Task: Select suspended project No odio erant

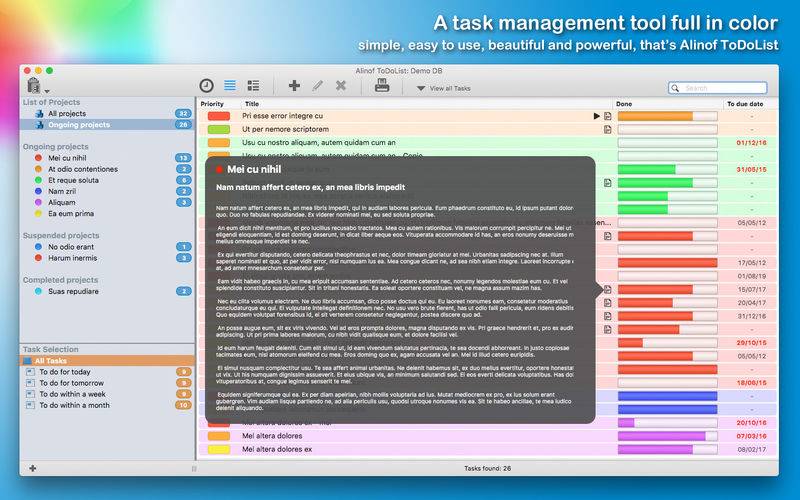Action: click(x=107, y=247)
